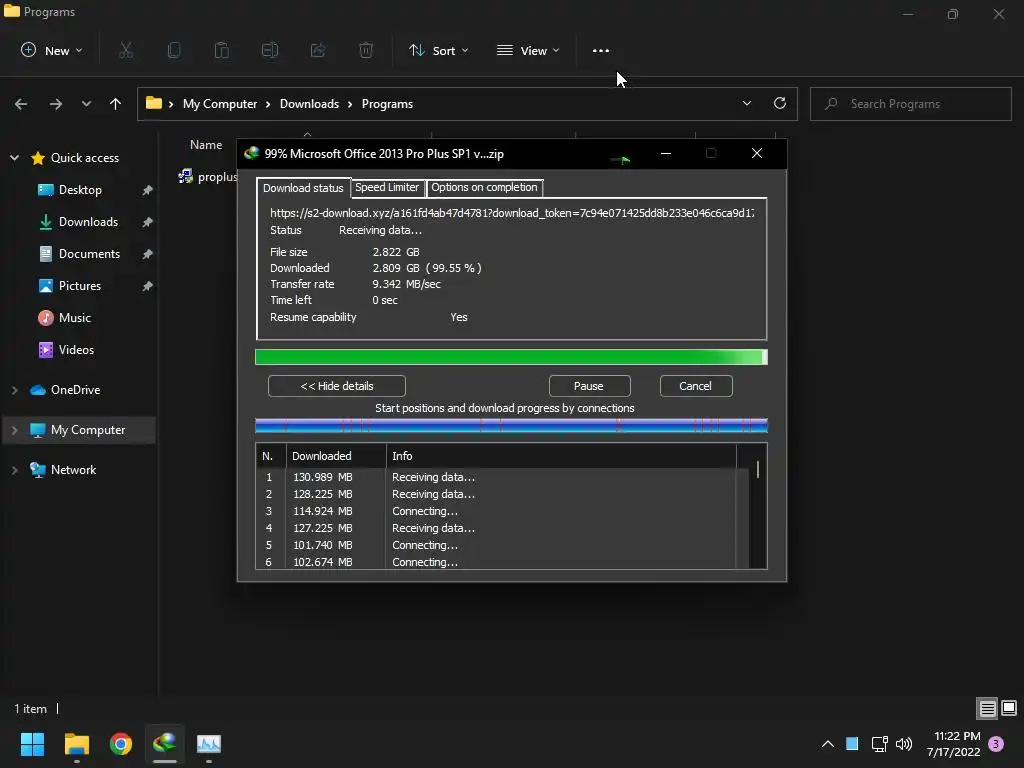Open the clock showing 11:22 PM
This screenshot has width=1024, height=768.
point(954,744)
